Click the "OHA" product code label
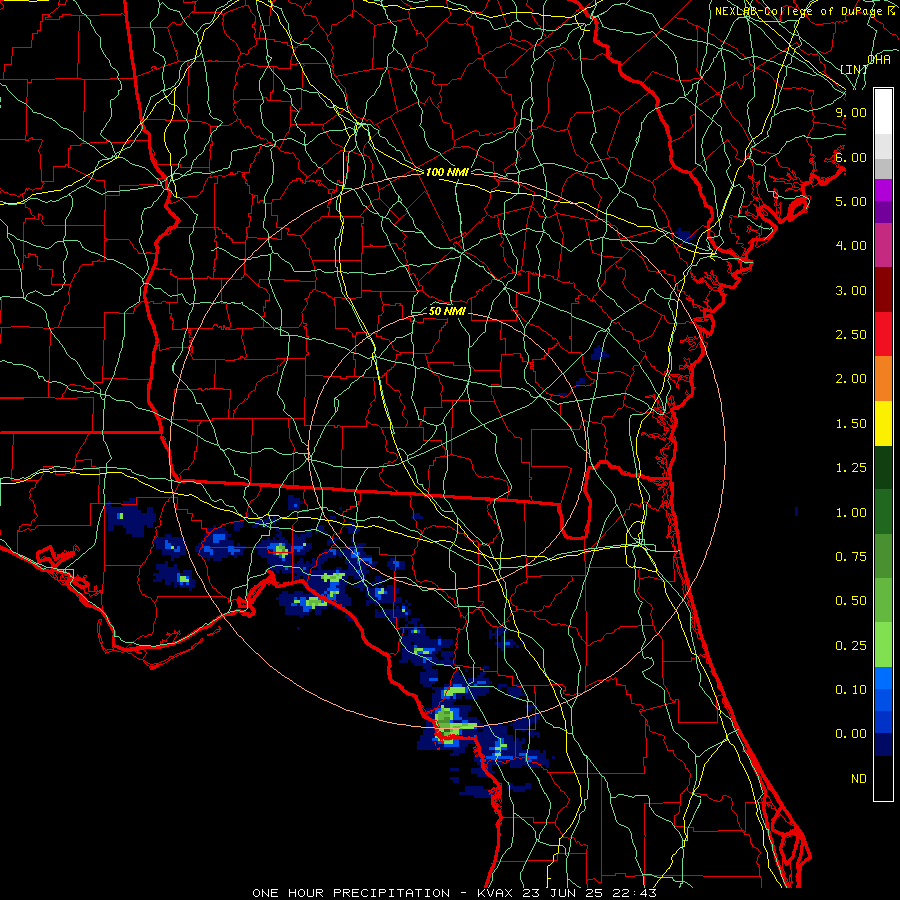 point(879,59)
